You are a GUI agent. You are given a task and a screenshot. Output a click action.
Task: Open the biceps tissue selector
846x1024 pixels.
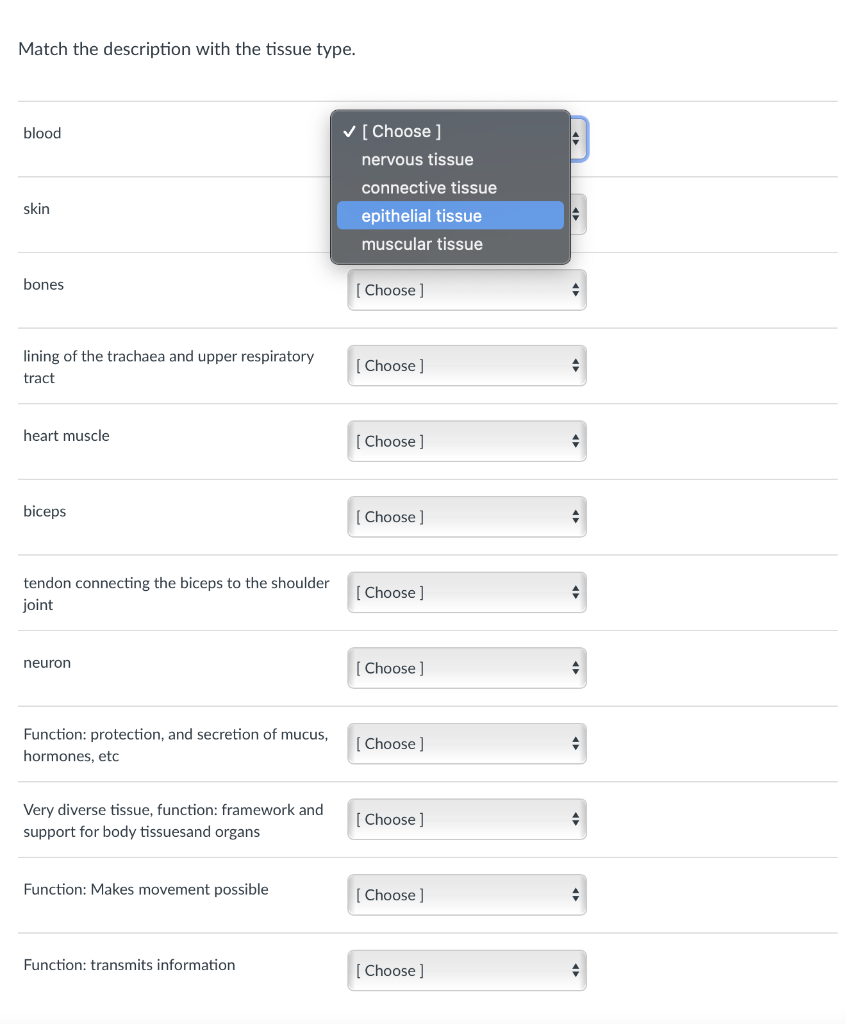(466, 517)
